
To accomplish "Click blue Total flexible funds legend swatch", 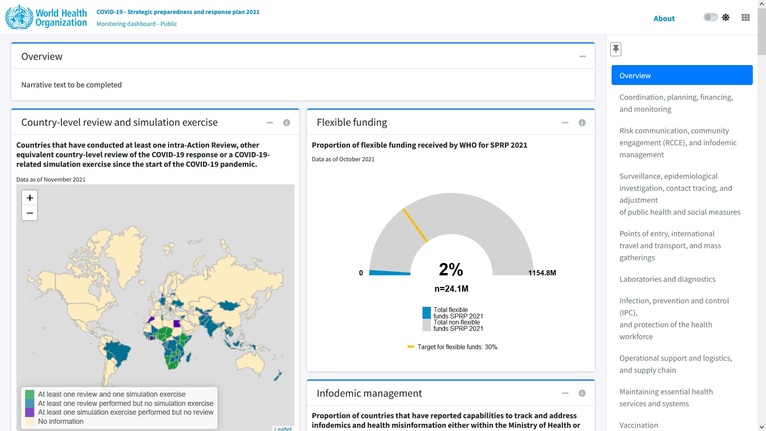I will pyautogui.click(x=426, y=313).
